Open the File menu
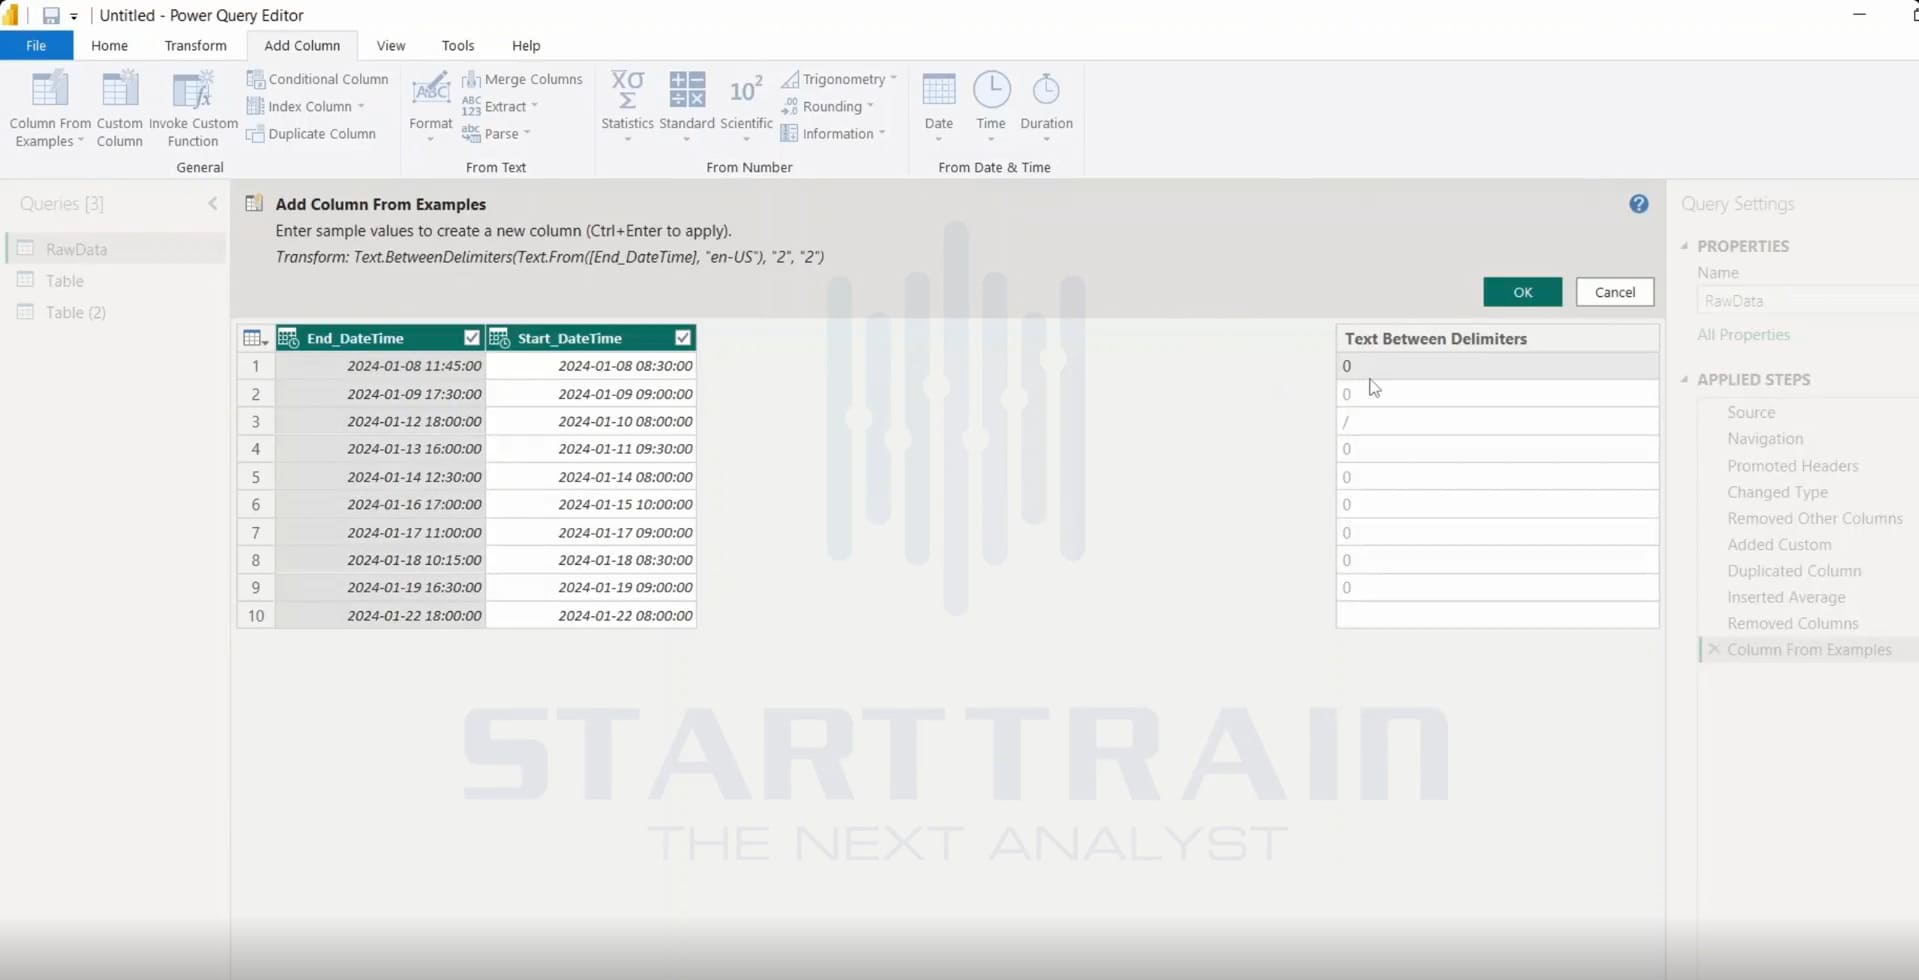 36,46
